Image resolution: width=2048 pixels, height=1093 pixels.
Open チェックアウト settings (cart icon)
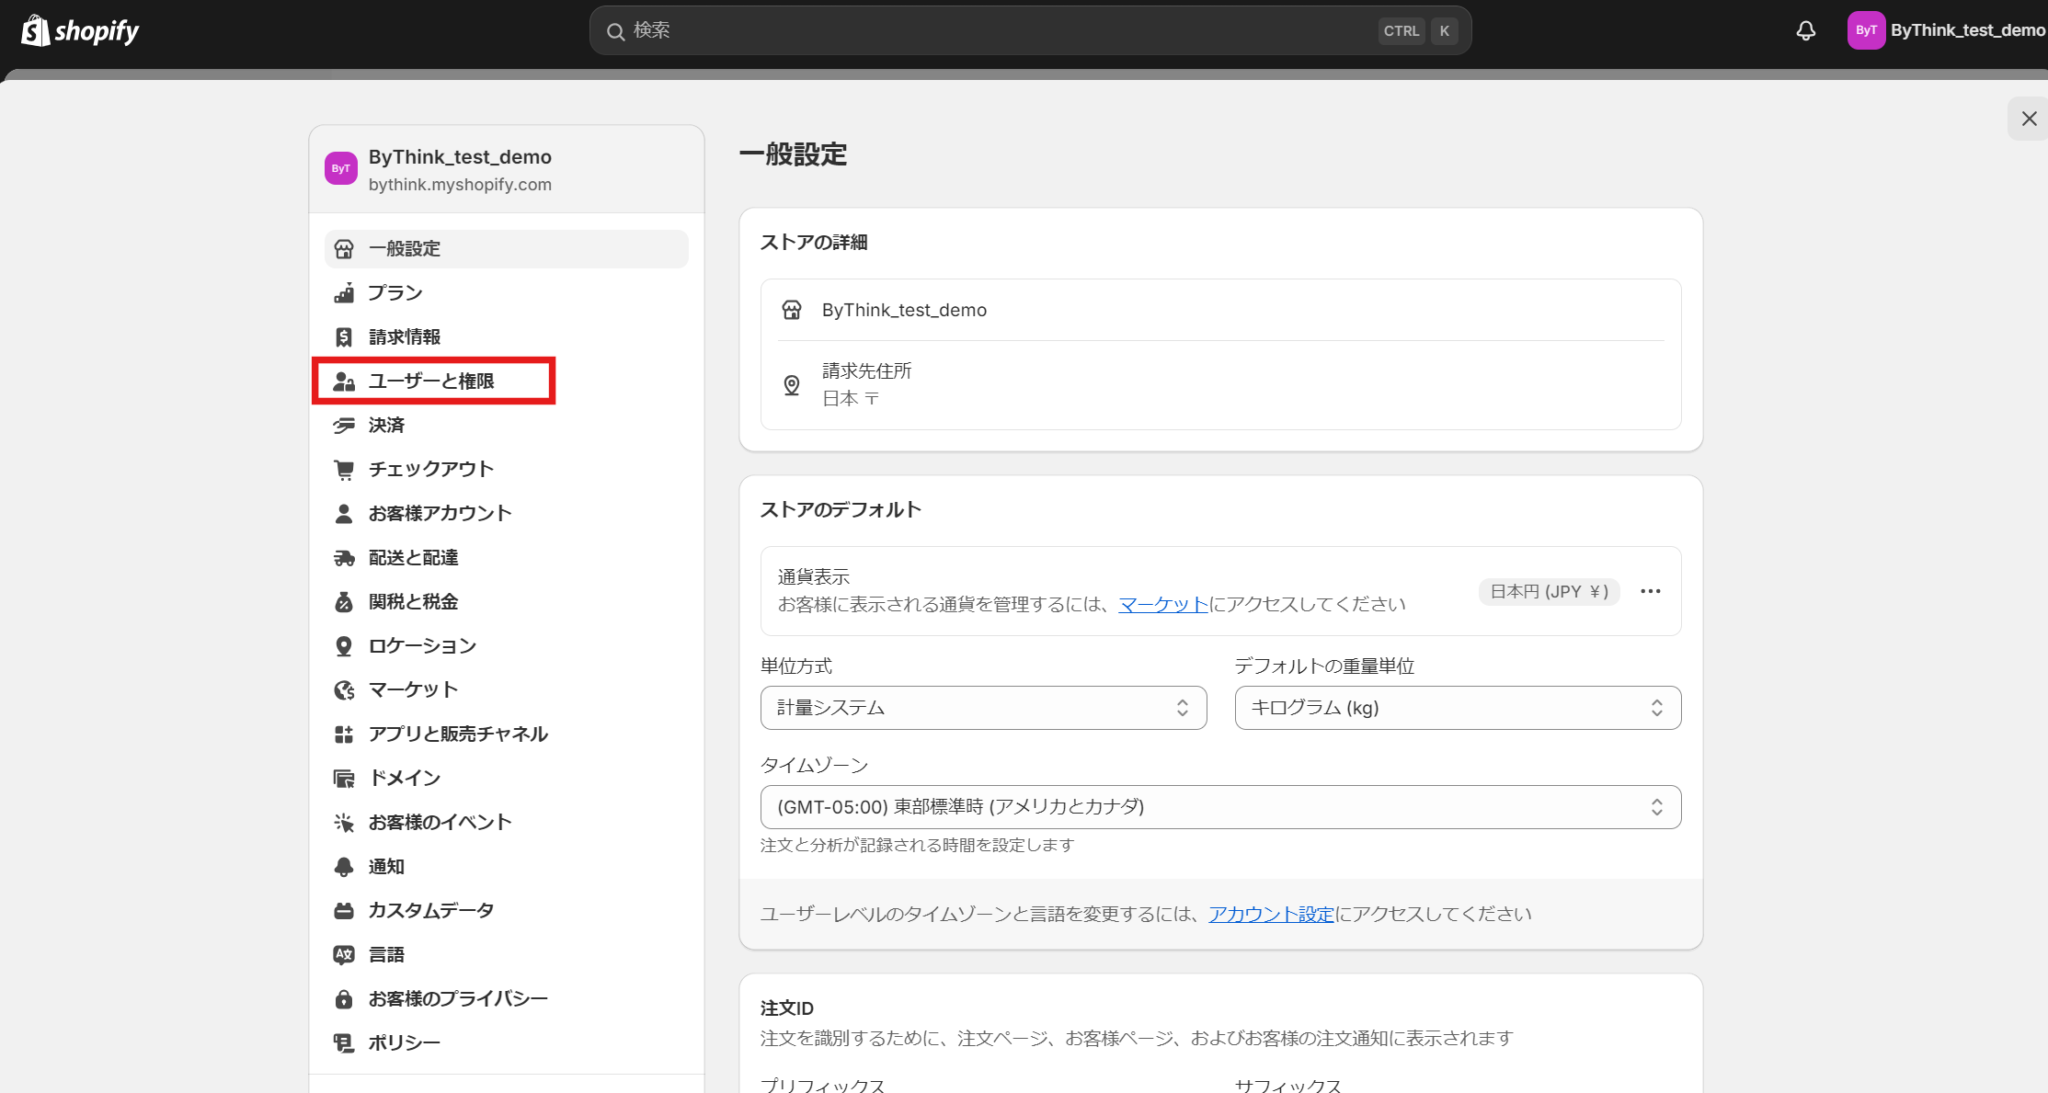[429, 468]
